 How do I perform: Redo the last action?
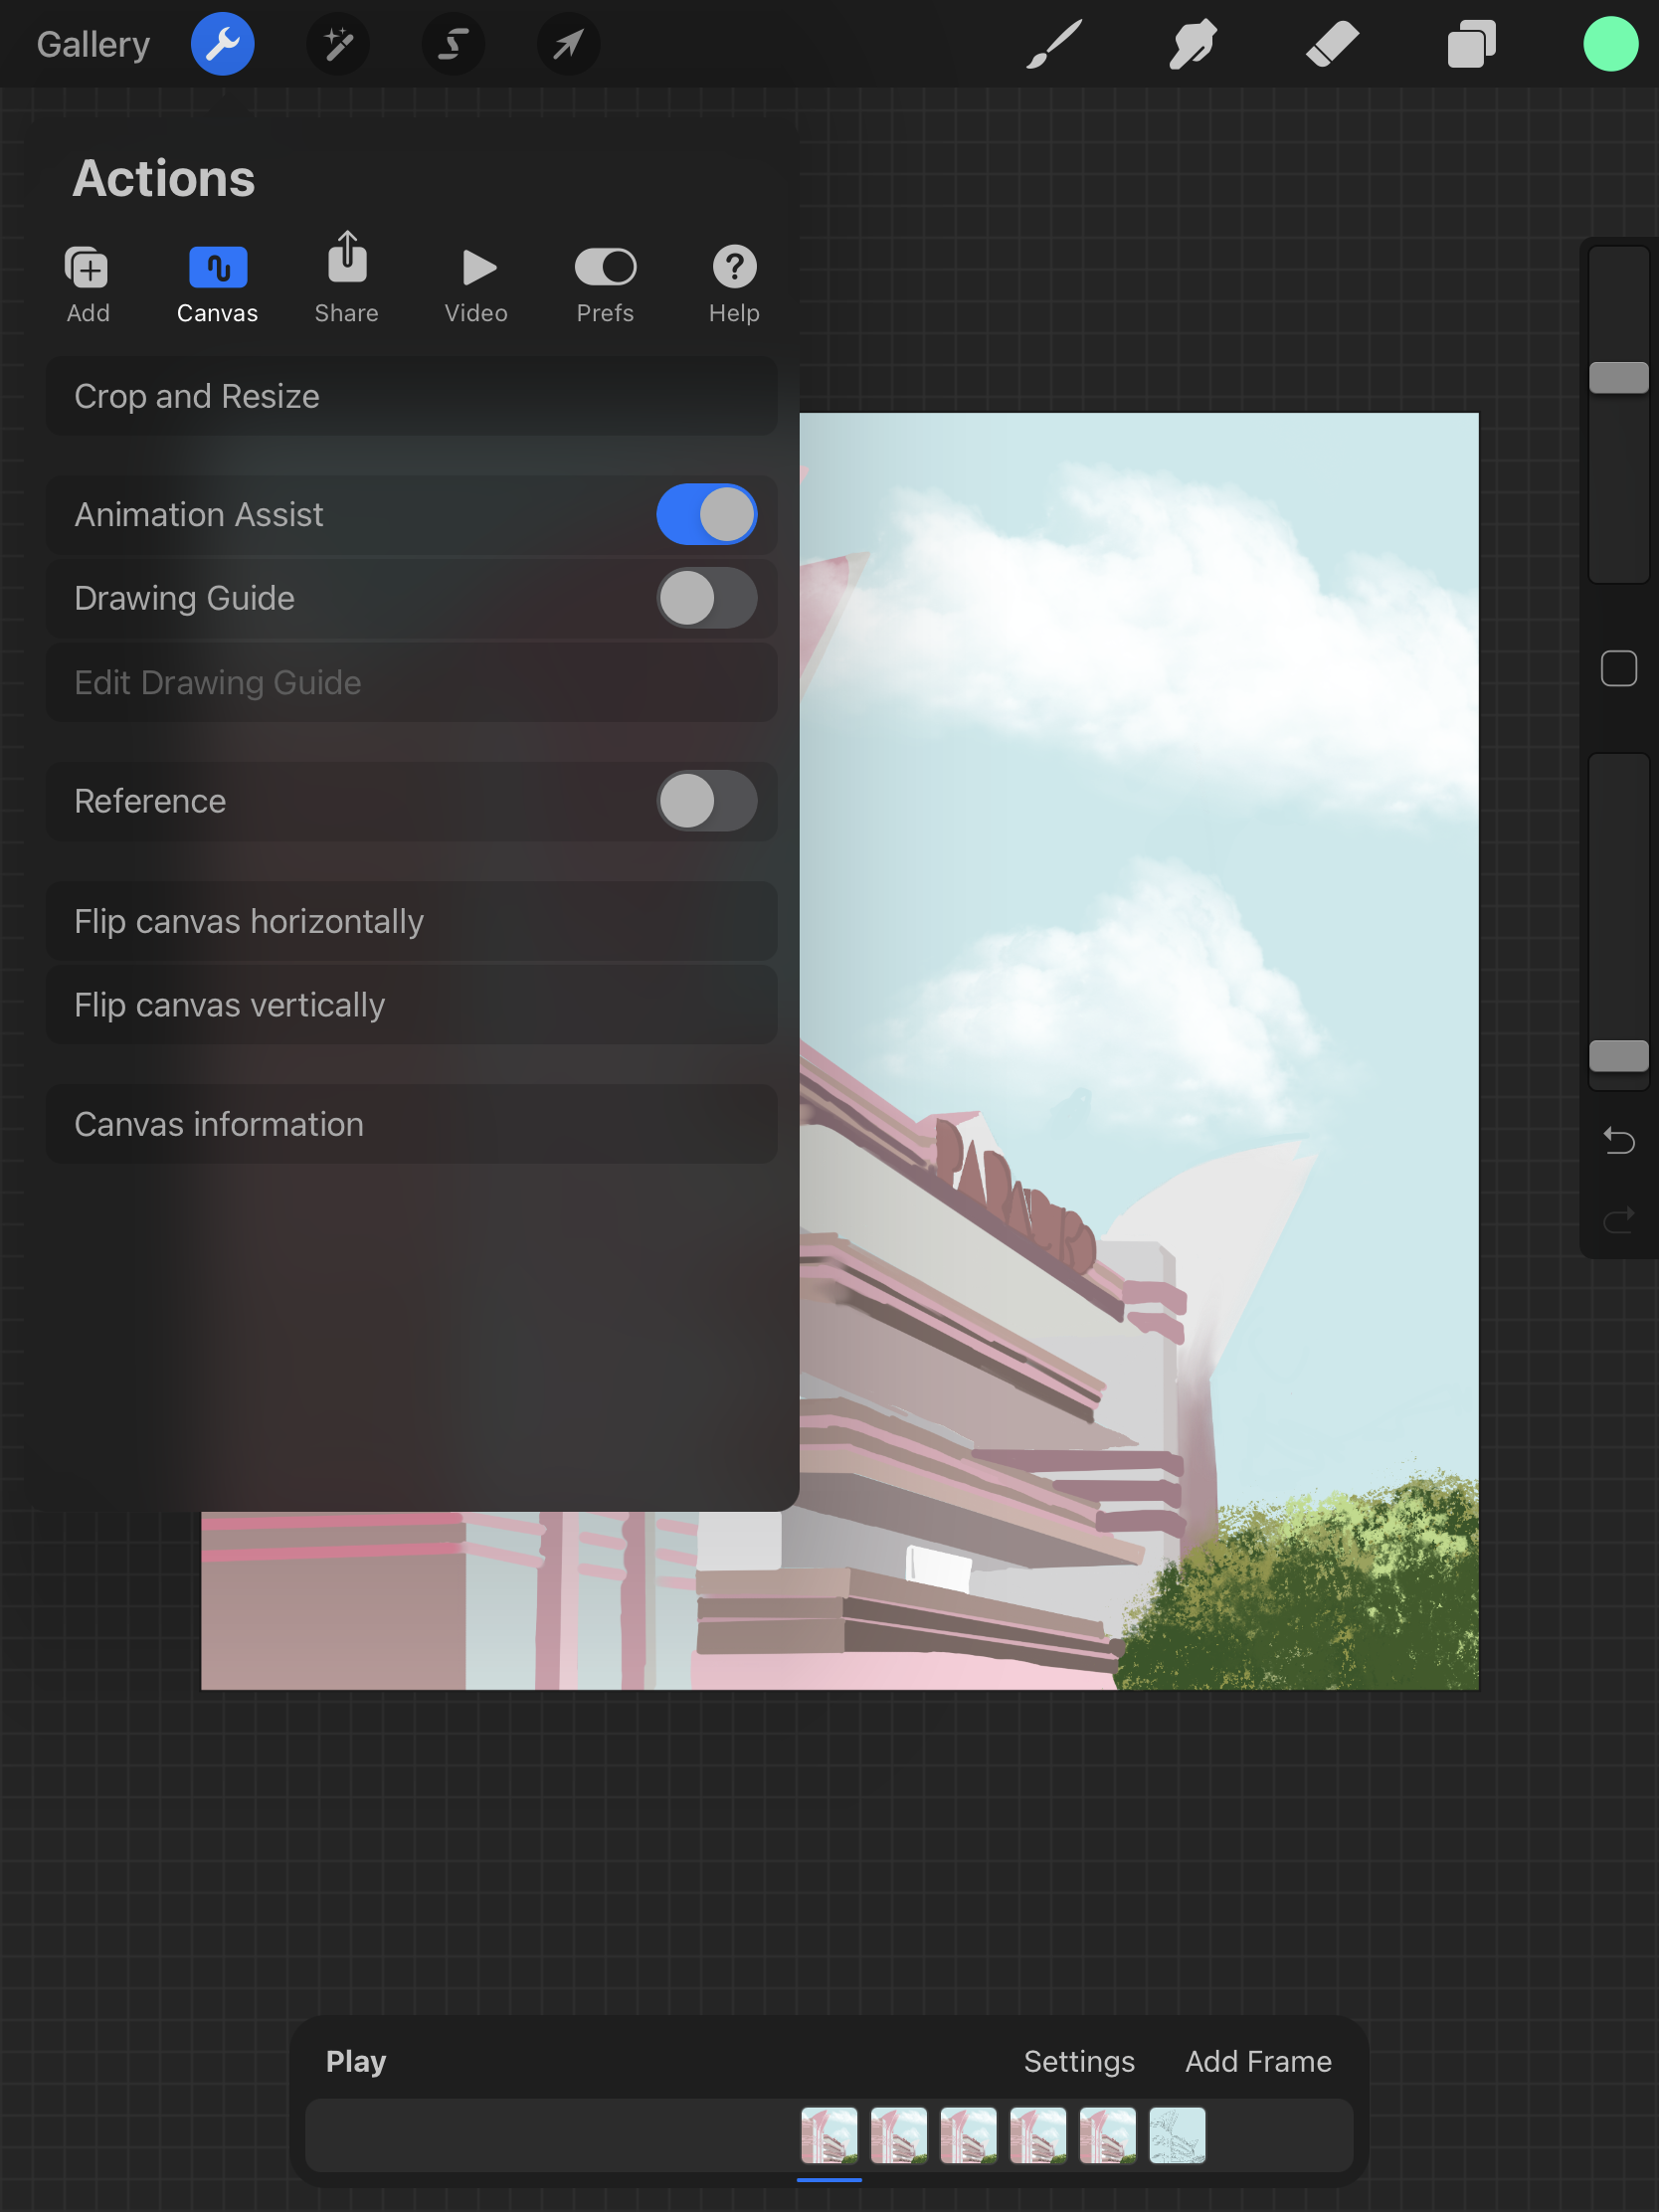click(x=1618, y=1218)
